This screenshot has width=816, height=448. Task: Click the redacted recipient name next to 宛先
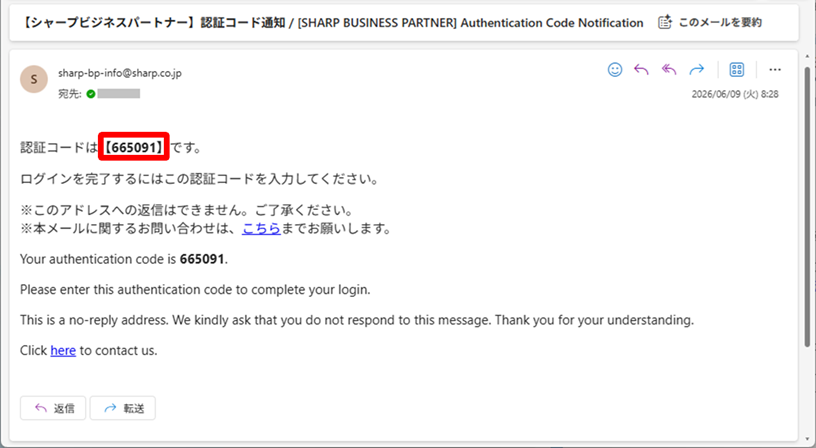119,94
